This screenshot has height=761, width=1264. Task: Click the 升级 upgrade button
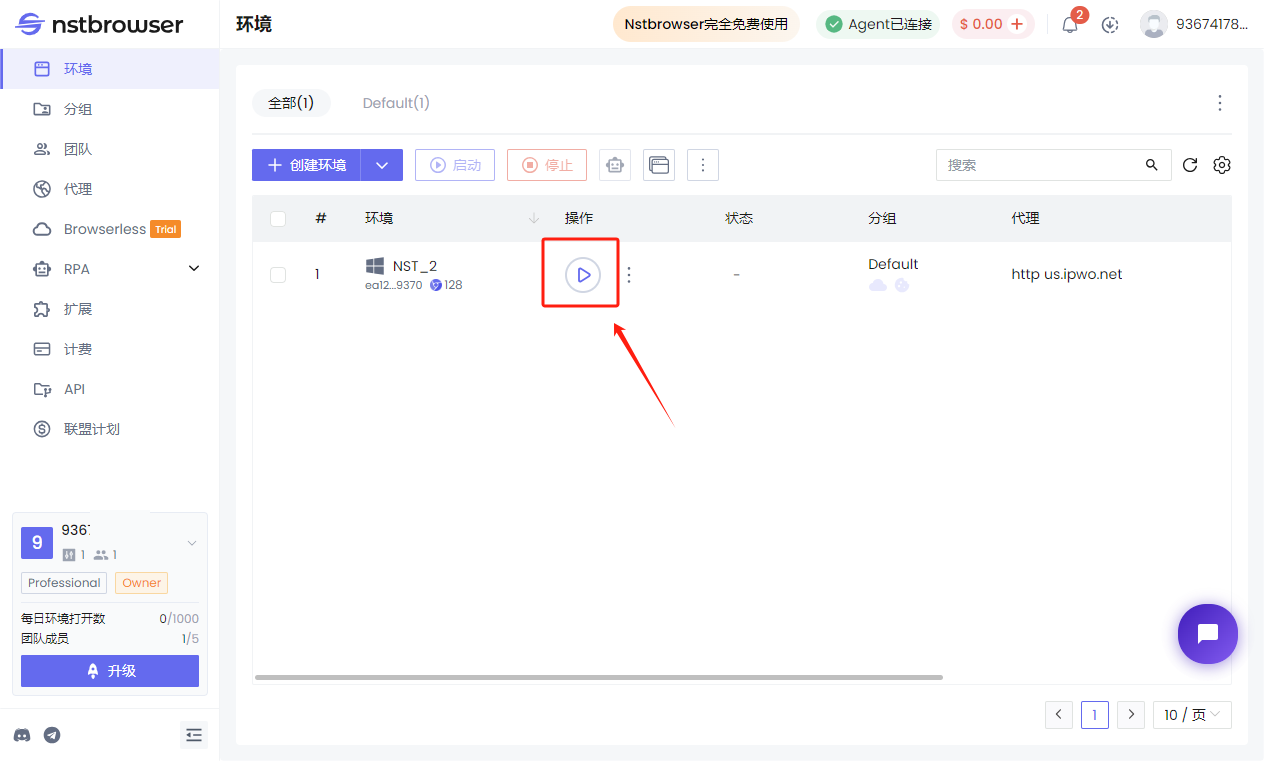coord(110,671)
